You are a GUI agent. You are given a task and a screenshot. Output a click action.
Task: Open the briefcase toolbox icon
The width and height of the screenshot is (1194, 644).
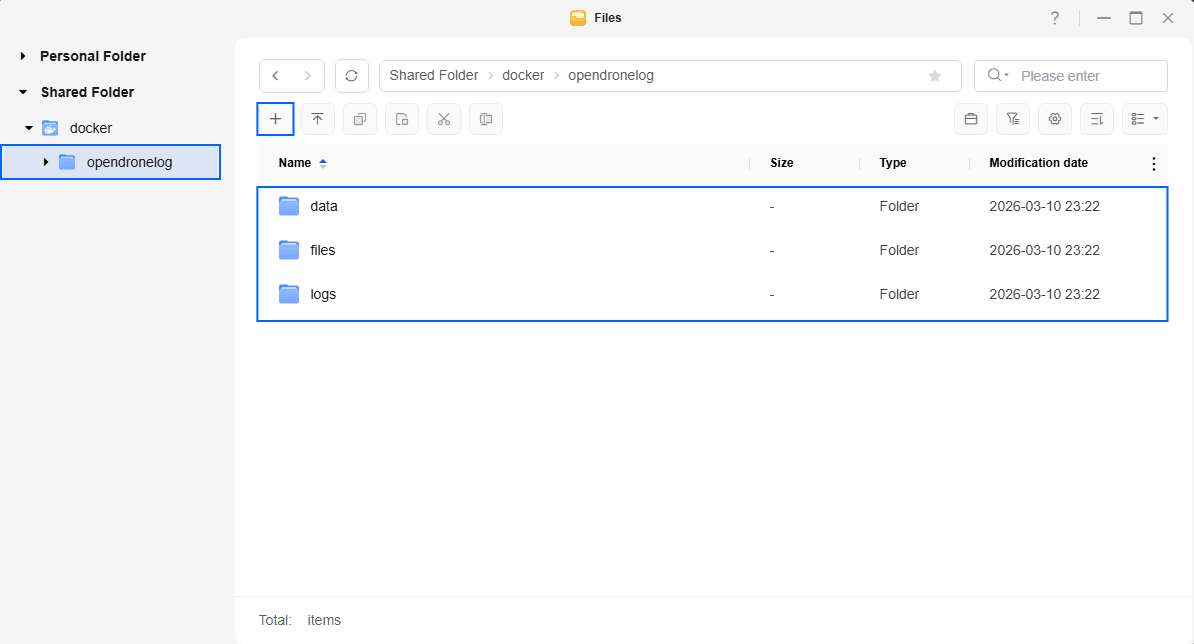coord(970,119)
